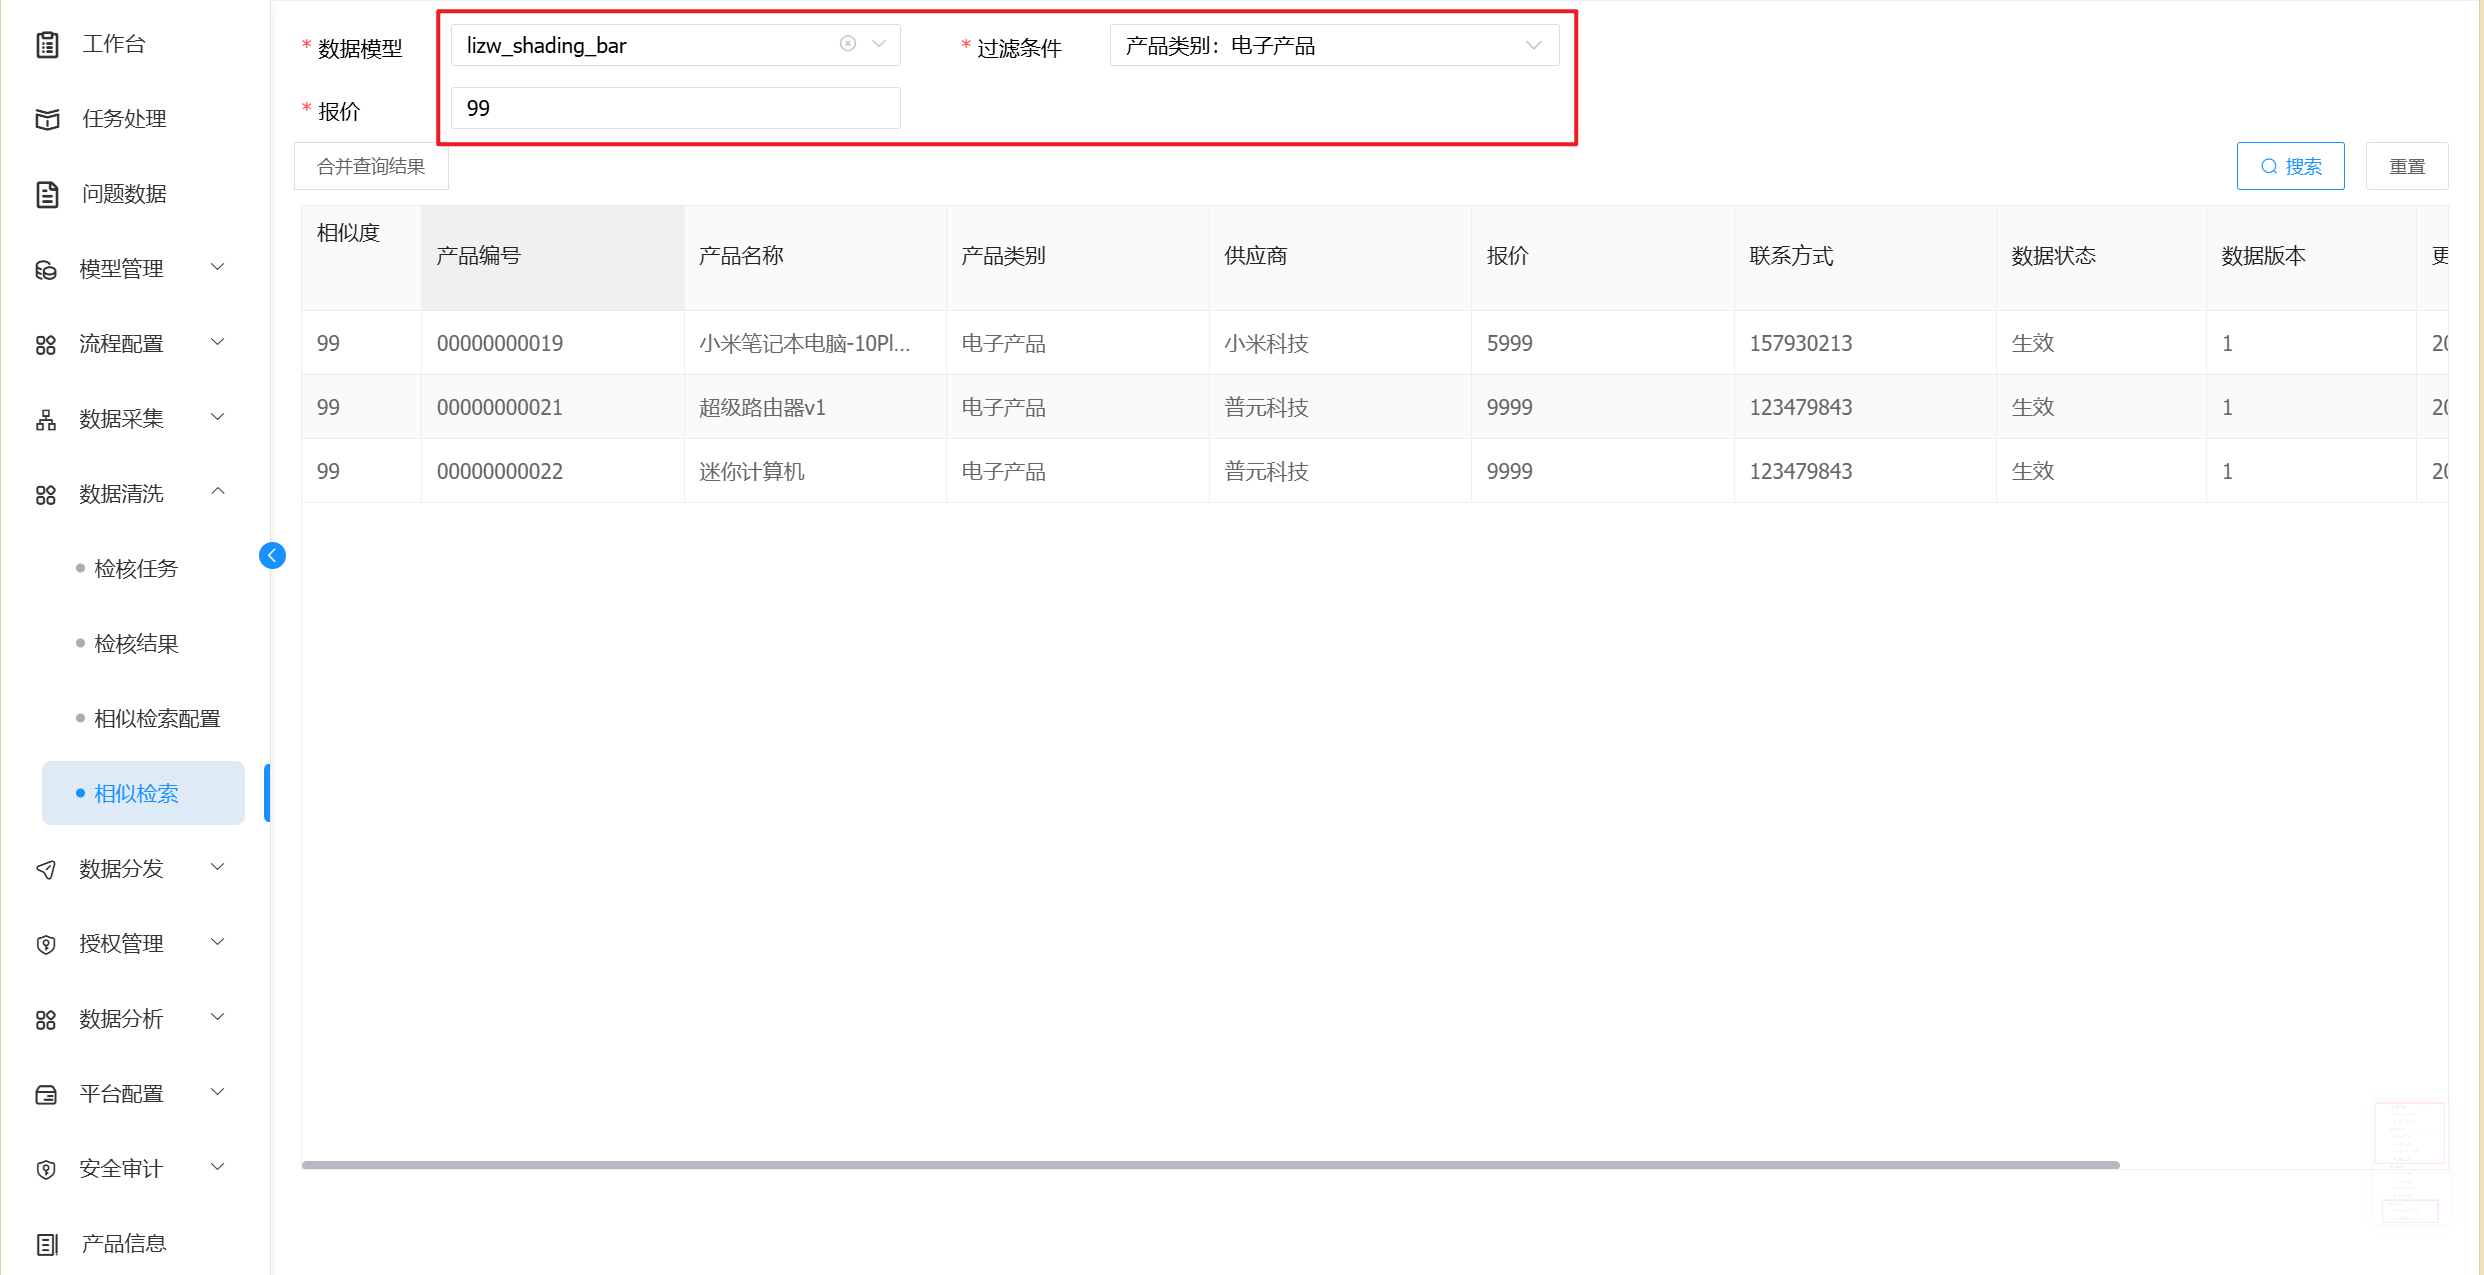Click the 任务处理 box icon
This screenshot has height=1275, width=2484.
(47, 119)
